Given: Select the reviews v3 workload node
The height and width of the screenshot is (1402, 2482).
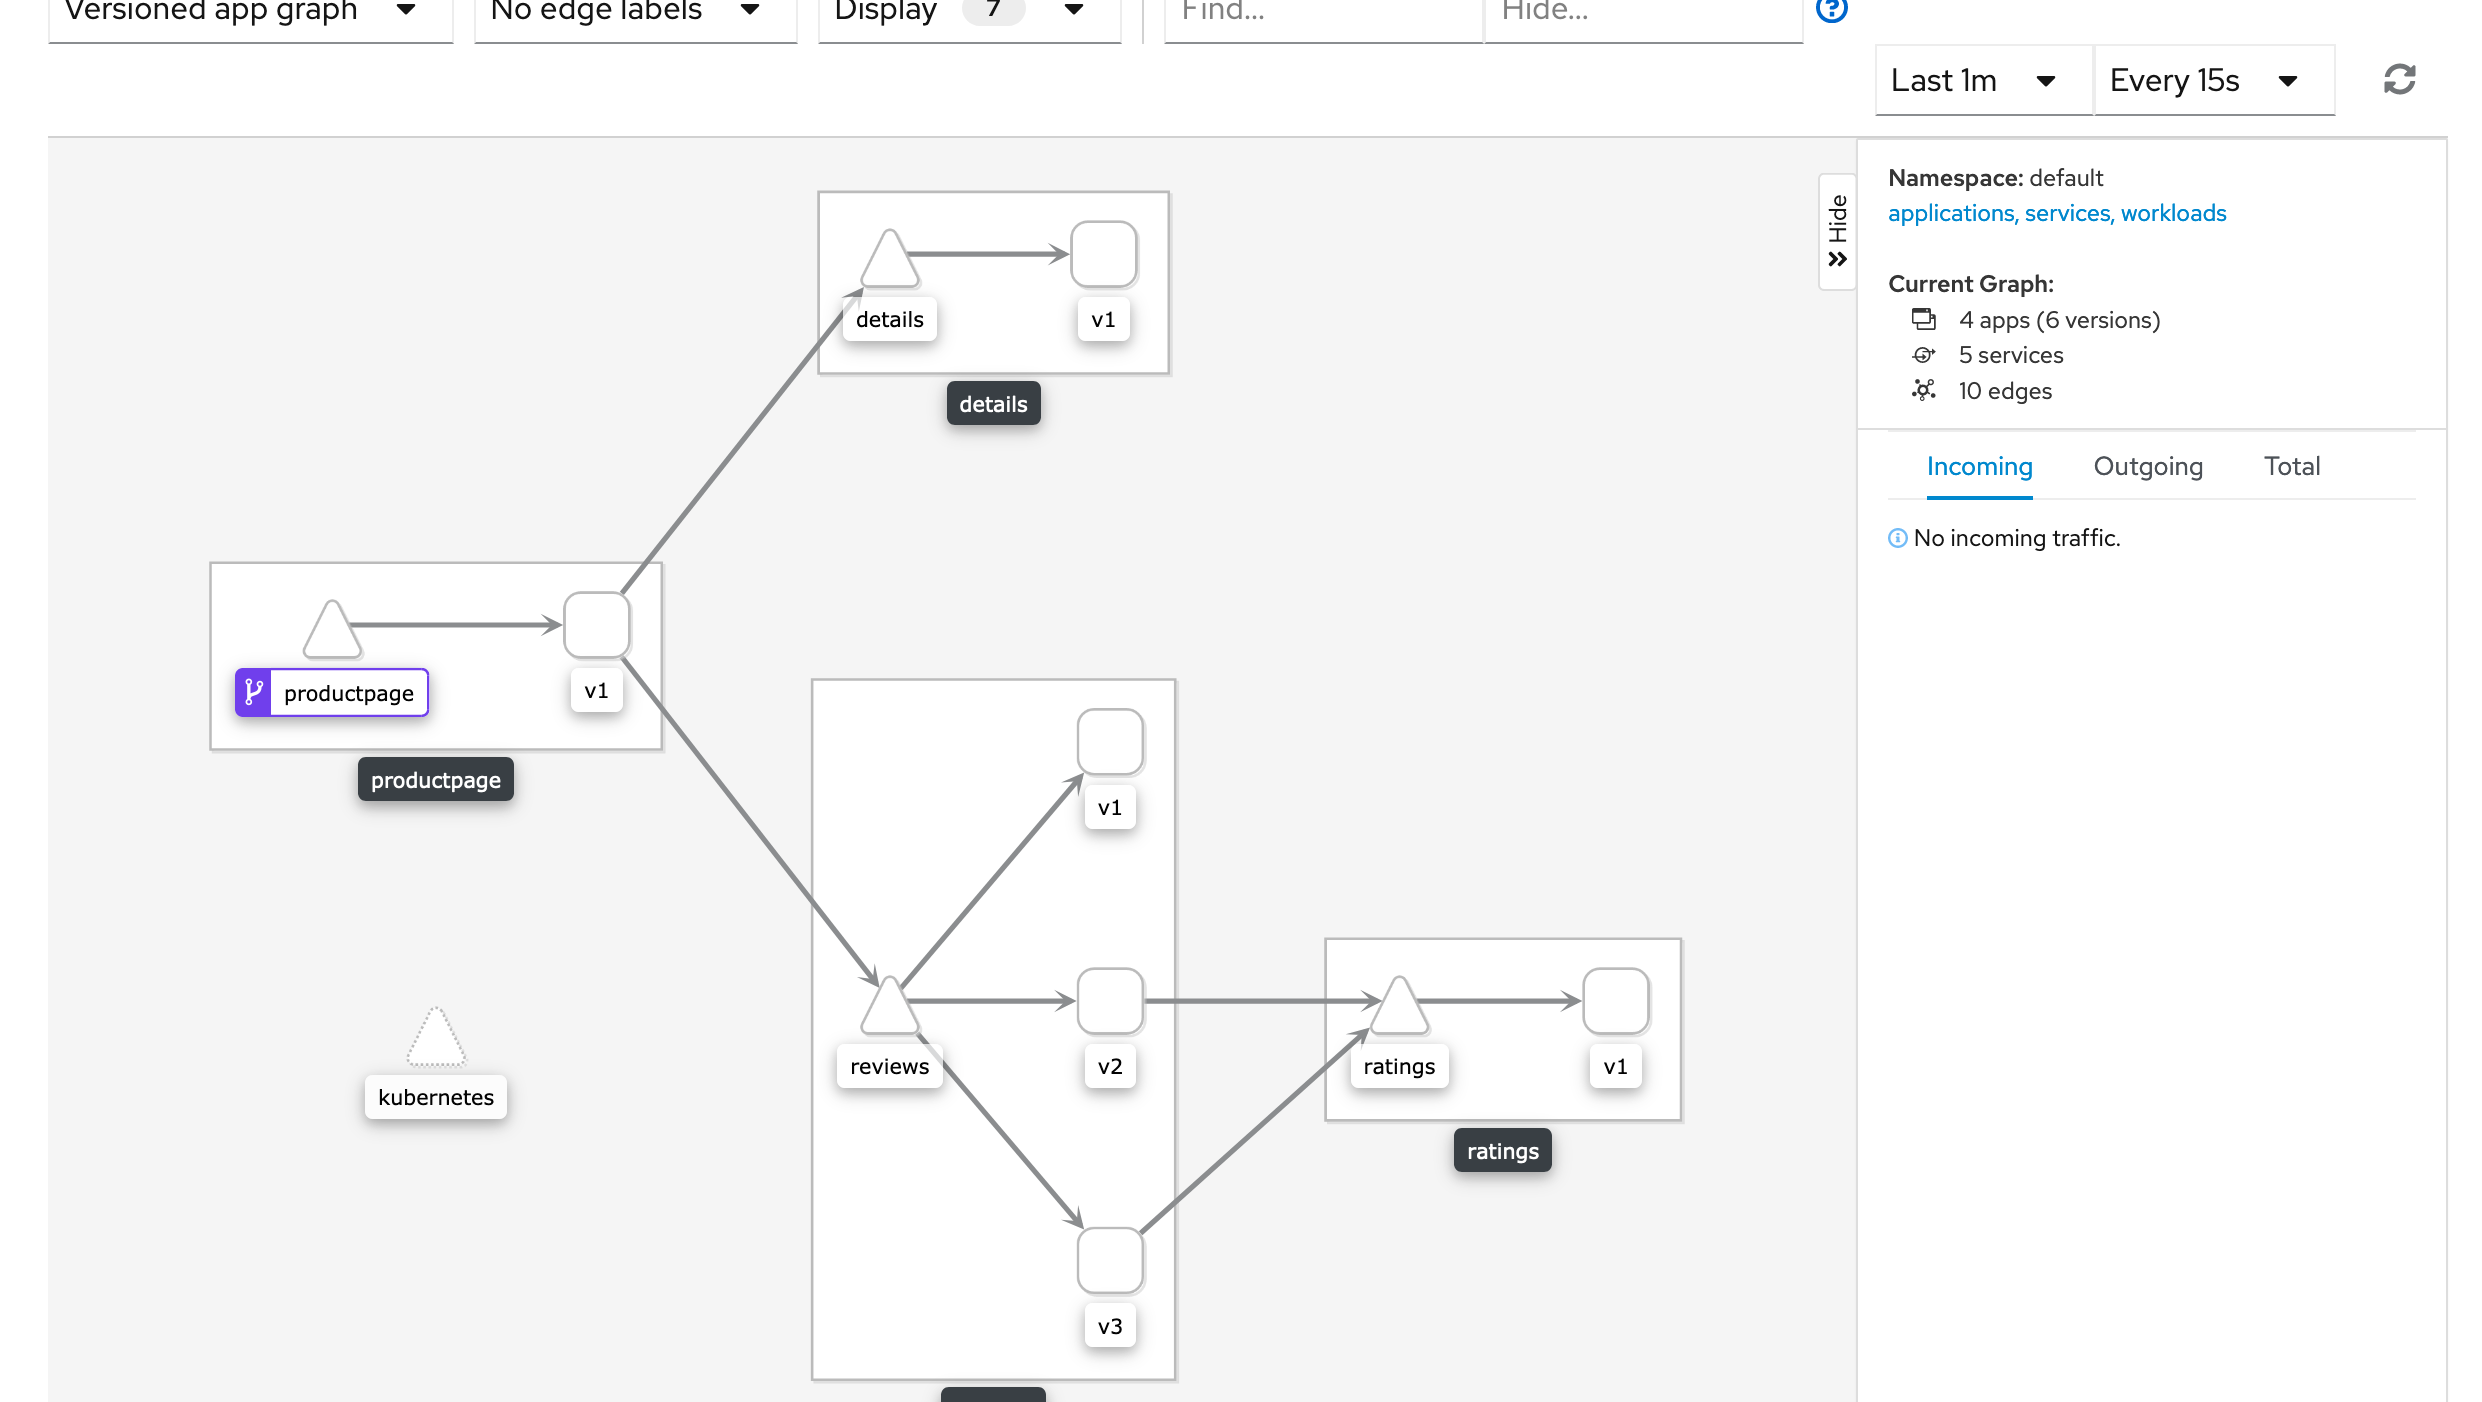Looking at the screenshot, I should point(1109,1260).
